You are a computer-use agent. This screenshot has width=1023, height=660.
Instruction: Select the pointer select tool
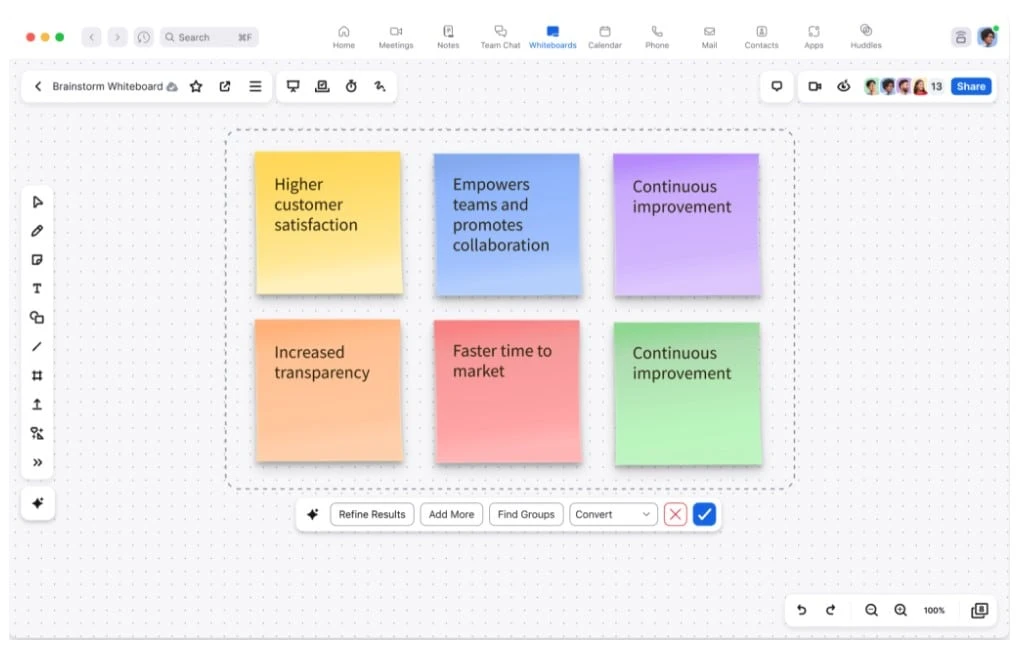[x=37, y=202]
